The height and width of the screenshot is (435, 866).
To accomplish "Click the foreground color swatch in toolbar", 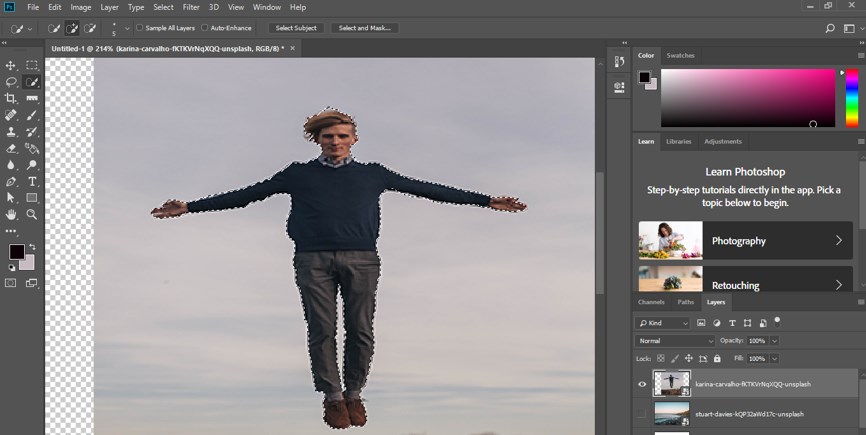I will (x=16, y=251).
